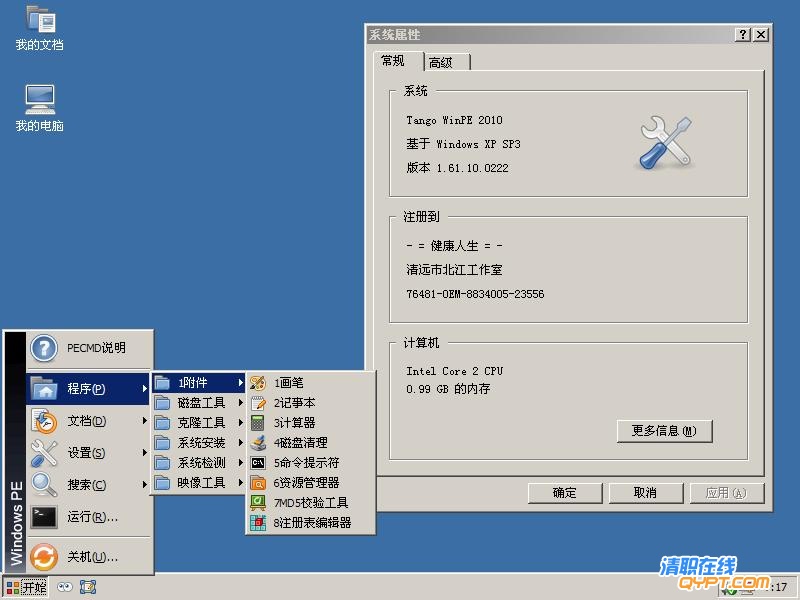Click the 文档(D) menu icon
This screenshot has width=800, height=600.
[x=44, y=421]
